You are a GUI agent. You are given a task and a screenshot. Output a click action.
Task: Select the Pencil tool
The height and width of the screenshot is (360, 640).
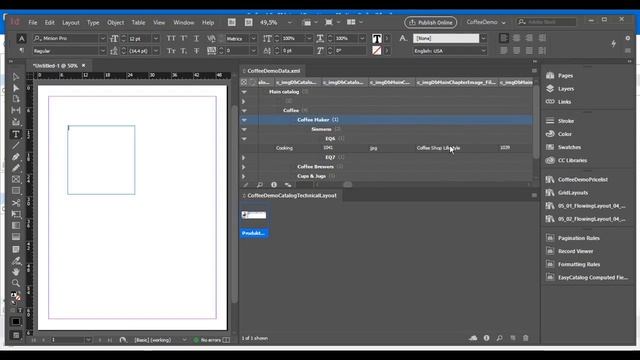(x=16, y=168)
